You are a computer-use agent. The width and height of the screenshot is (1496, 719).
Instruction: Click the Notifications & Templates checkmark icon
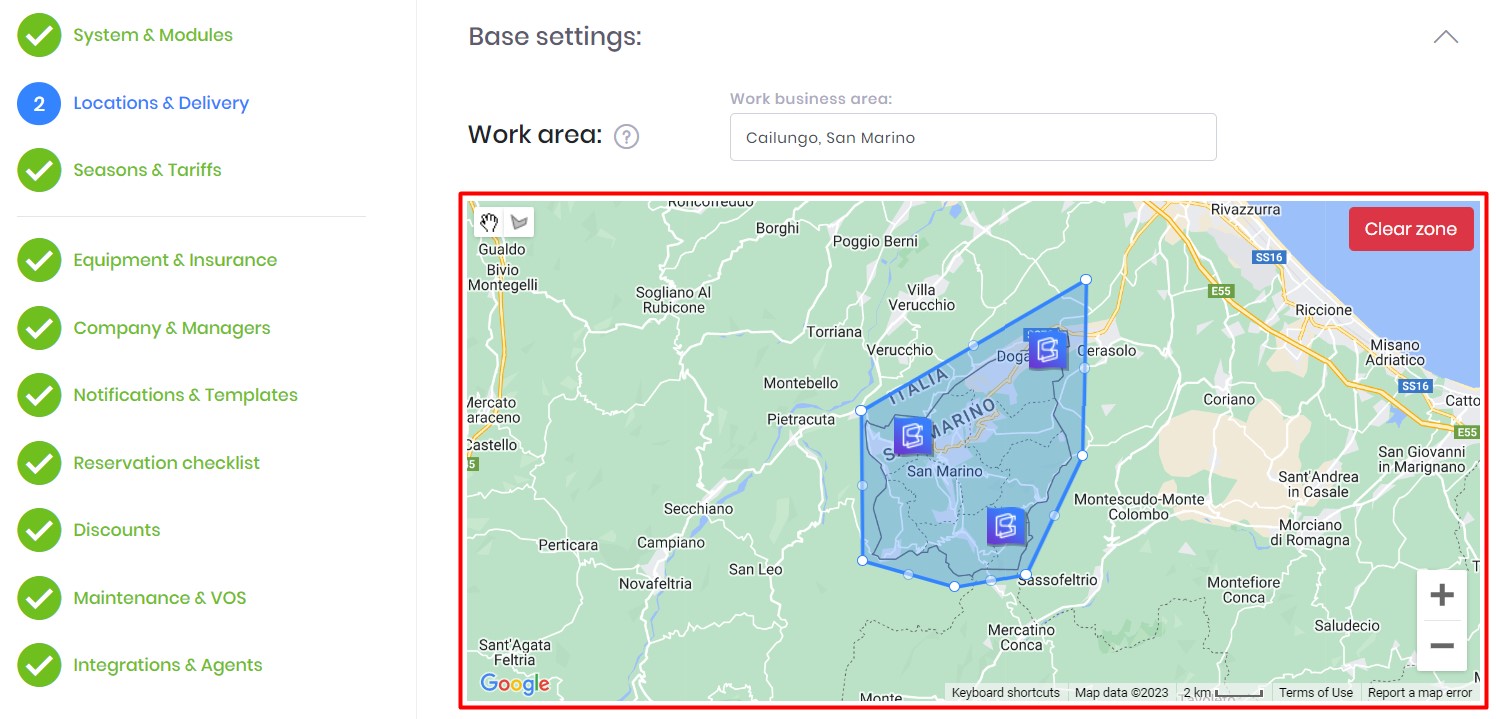point(39,395)
